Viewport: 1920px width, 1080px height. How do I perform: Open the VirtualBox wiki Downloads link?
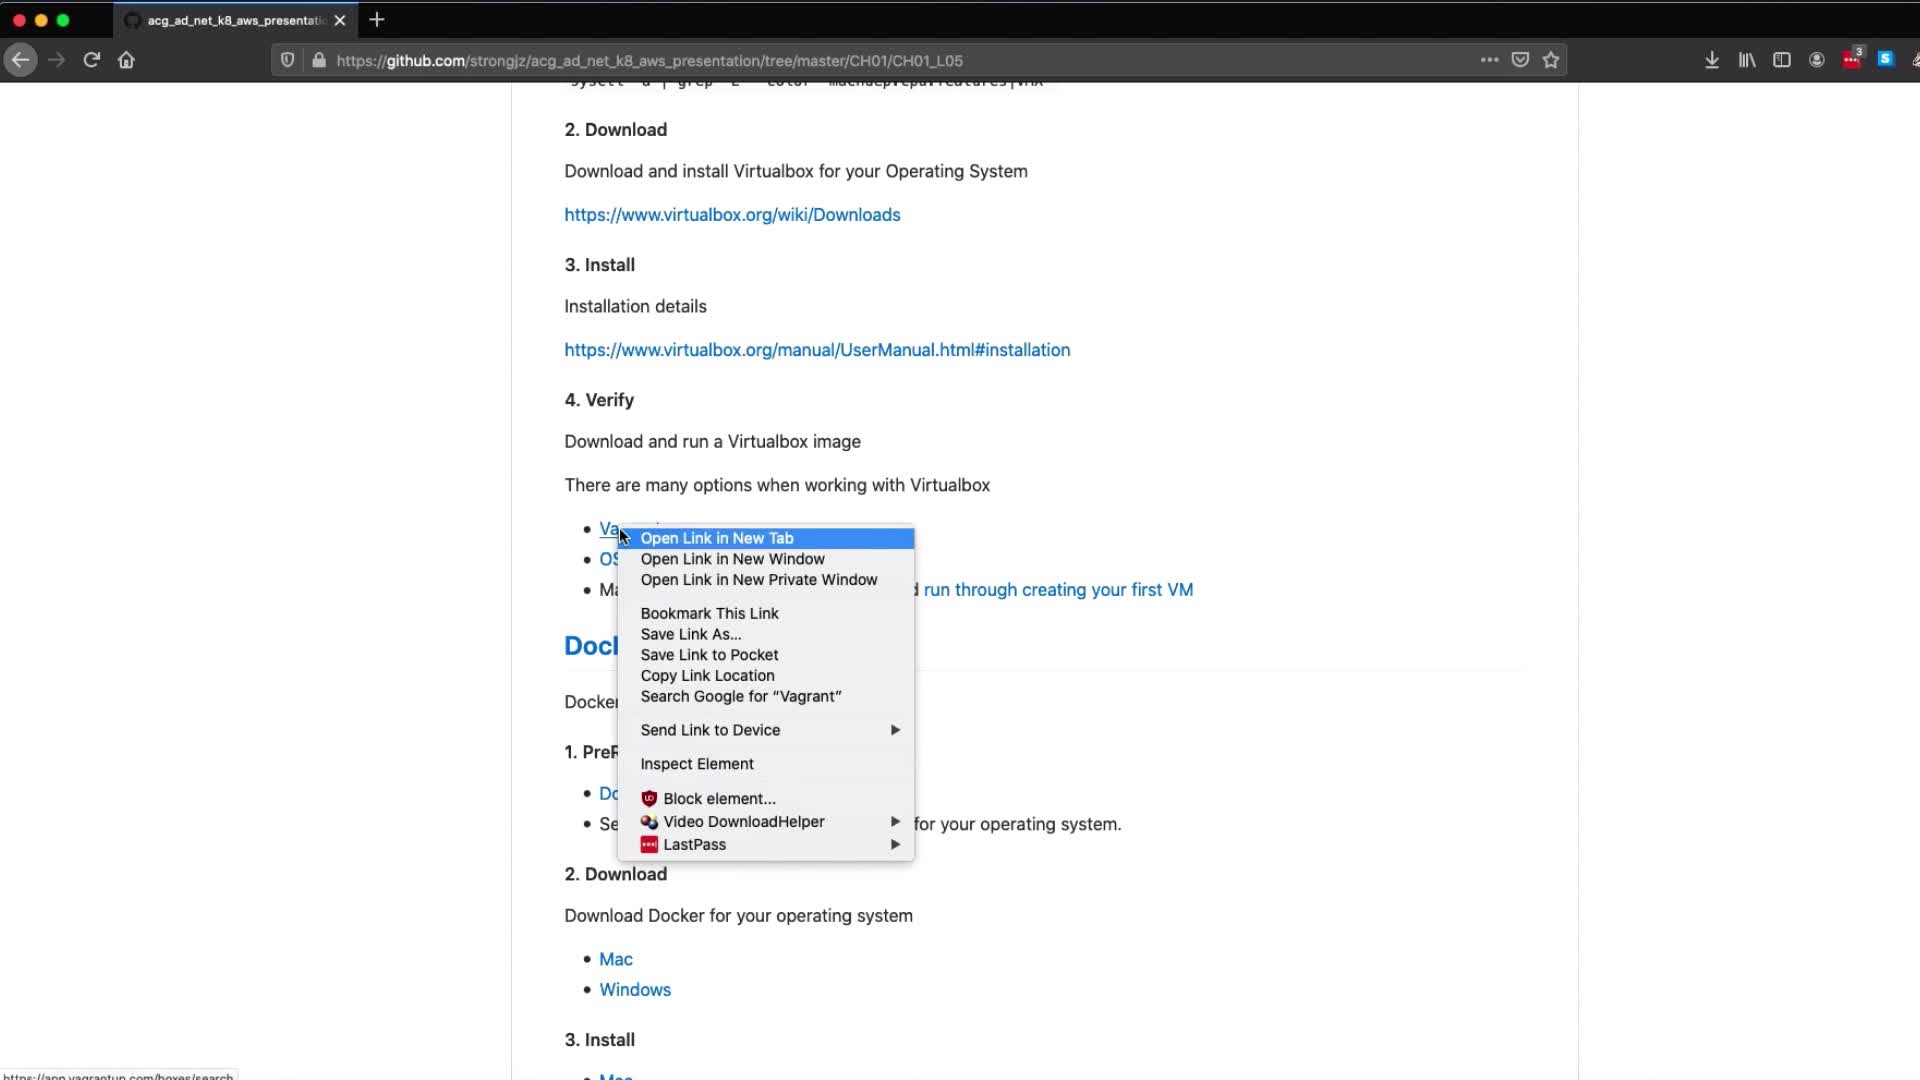[x=732, y=215]
